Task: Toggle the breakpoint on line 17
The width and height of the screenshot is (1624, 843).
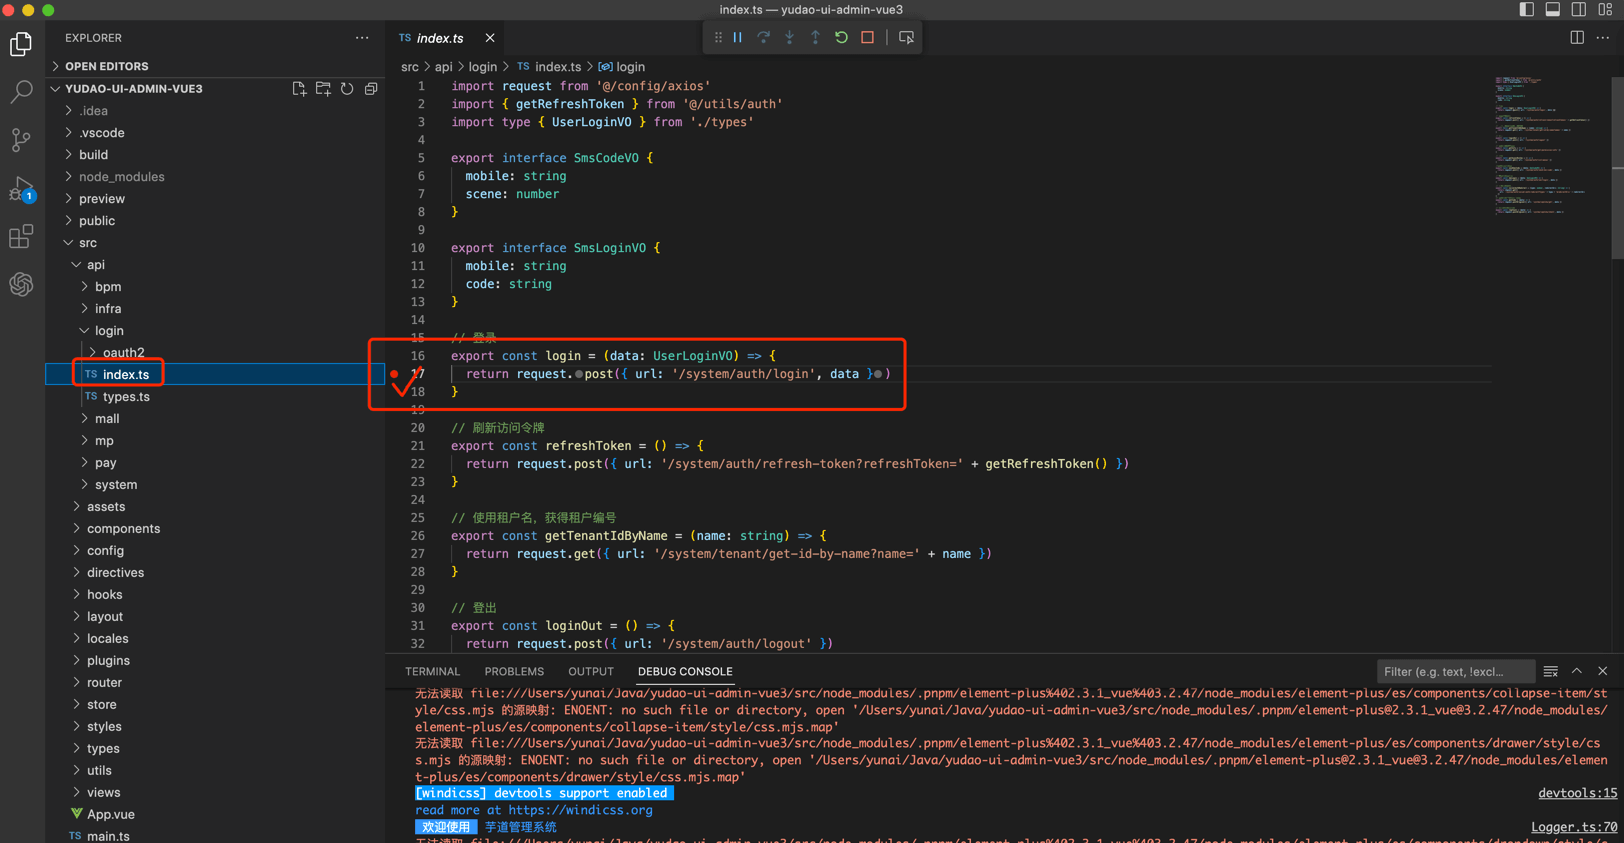Action: 395,374
